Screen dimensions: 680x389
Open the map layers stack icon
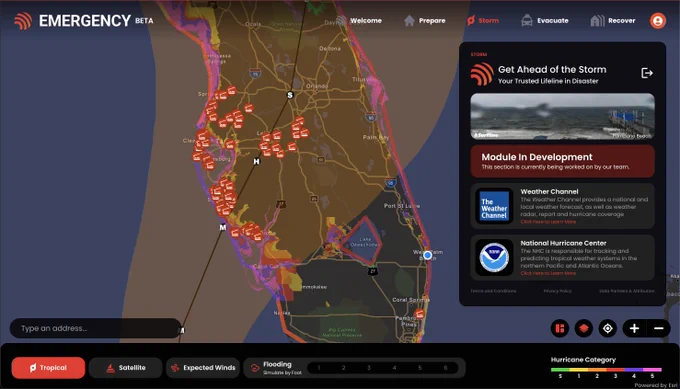click(x=584, y=329)
